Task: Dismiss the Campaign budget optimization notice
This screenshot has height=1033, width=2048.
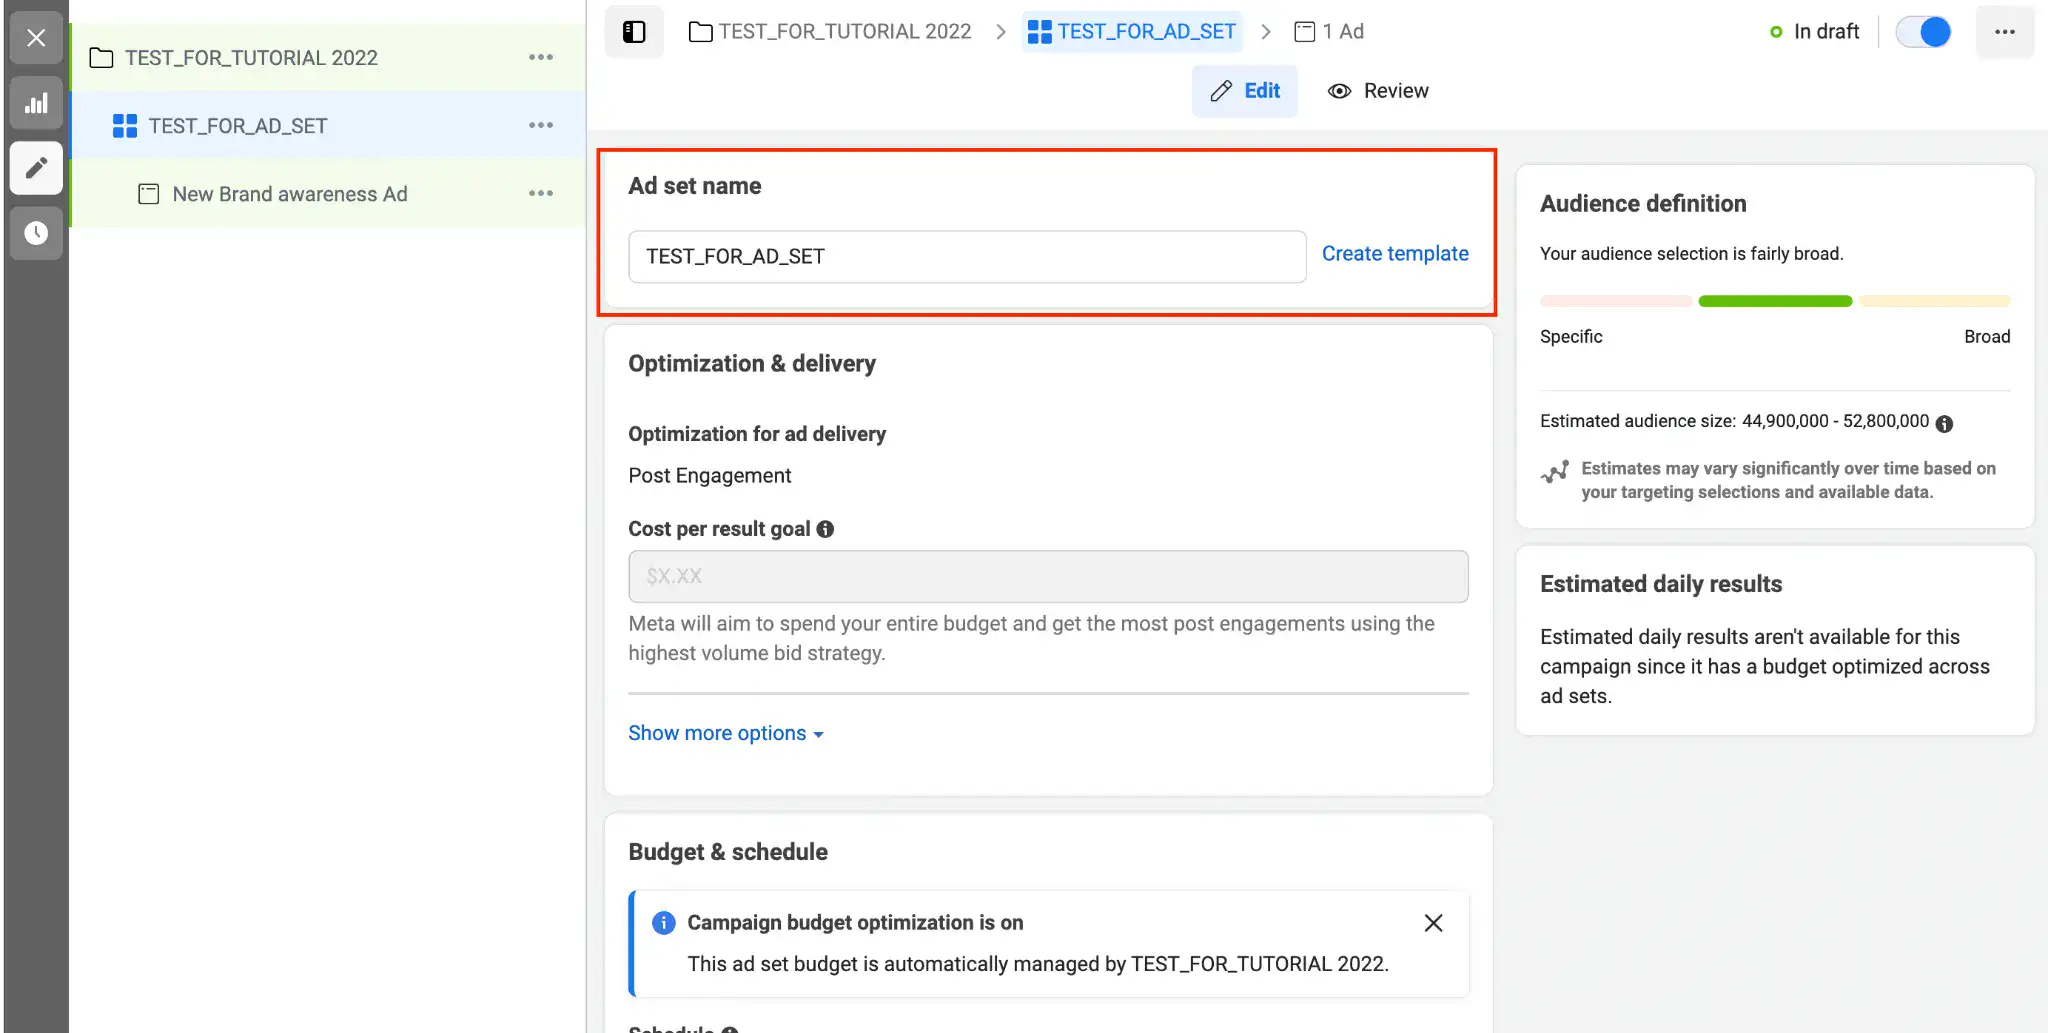Action: 1433,923
